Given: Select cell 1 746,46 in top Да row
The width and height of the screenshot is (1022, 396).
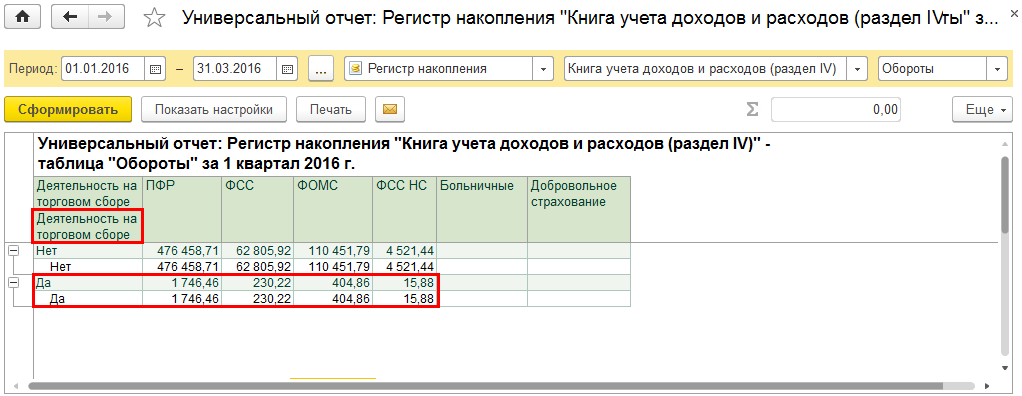Looking at the screenshot, I should [182, 283].
